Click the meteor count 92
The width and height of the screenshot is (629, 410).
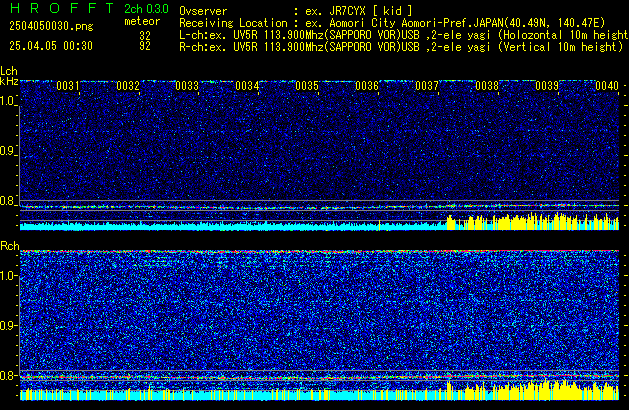(x=145, y=46)
